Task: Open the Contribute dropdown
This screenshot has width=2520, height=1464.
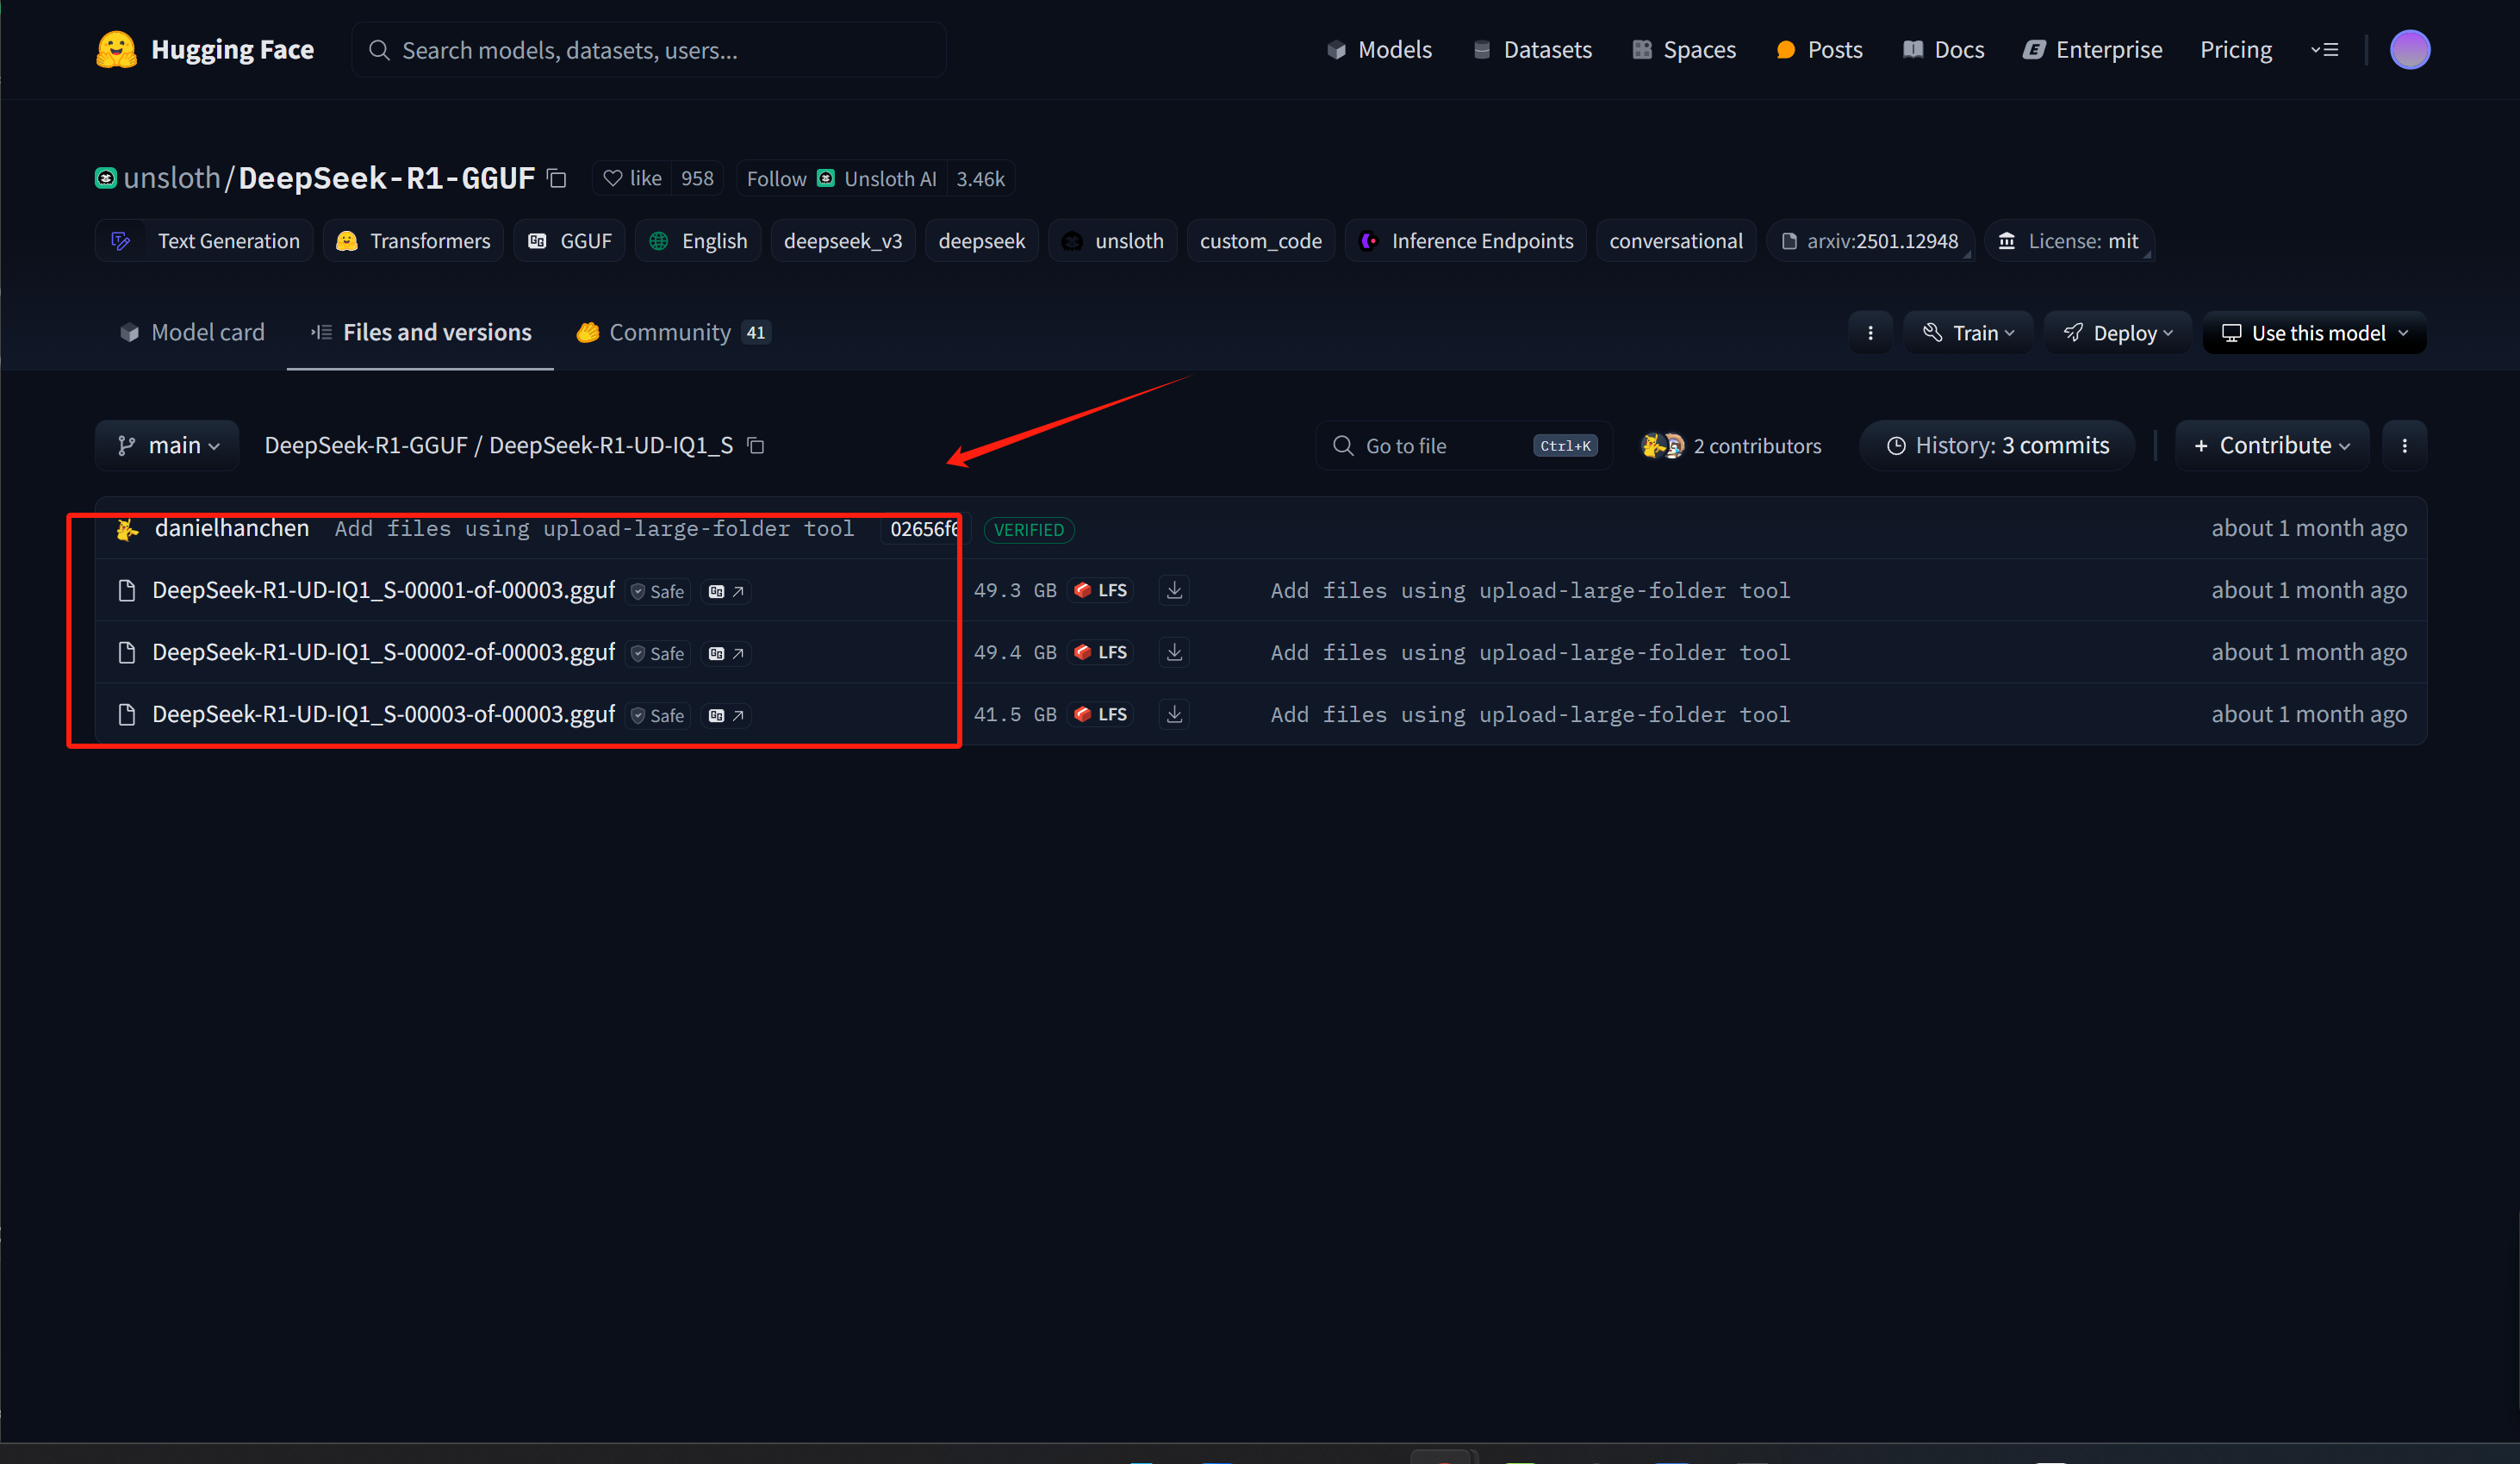Action: [2270, 446]
